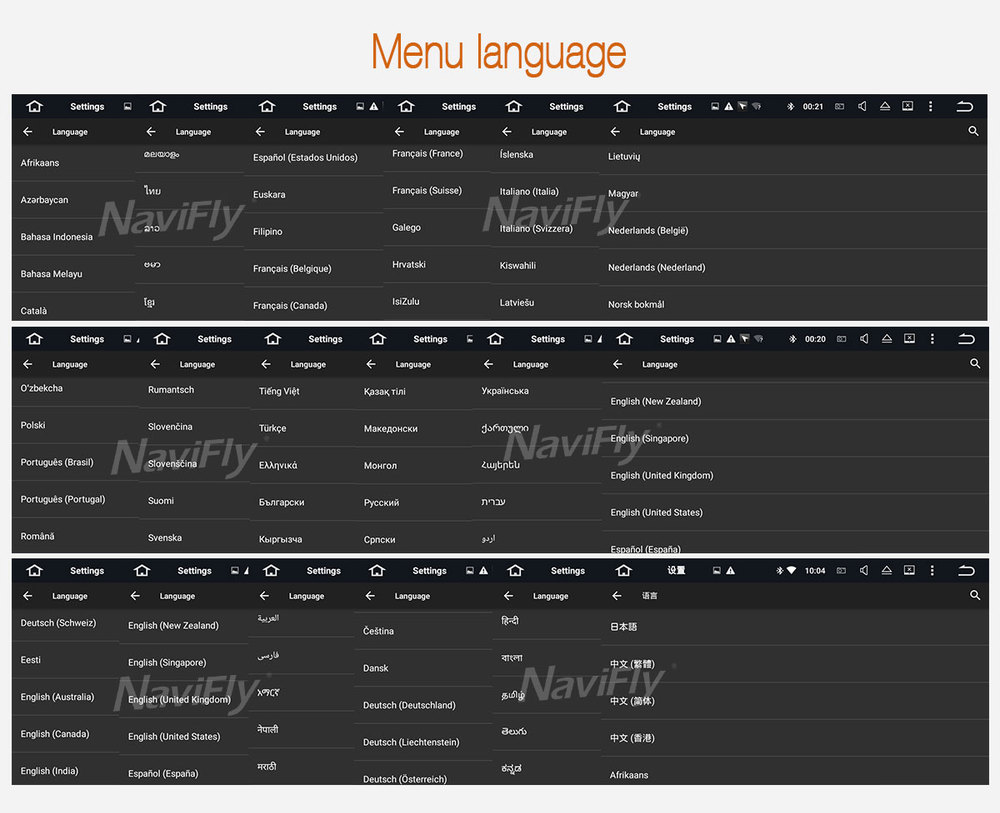Viewport: 1000px width, 813px height.
Task: Tap the Bluetooth icon beside the 00:20 clock
Action: (791, 339)
